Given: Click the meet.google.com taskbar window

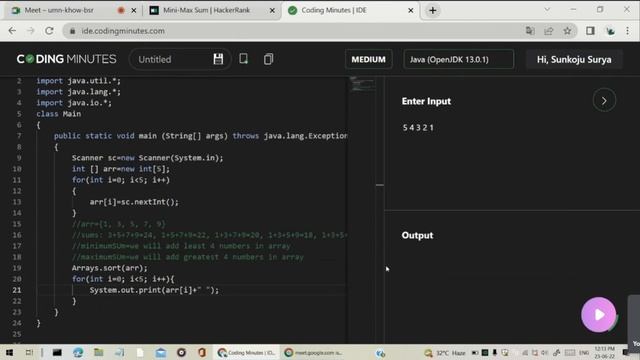Looking at the screenshot, I should tap(314, 352).
